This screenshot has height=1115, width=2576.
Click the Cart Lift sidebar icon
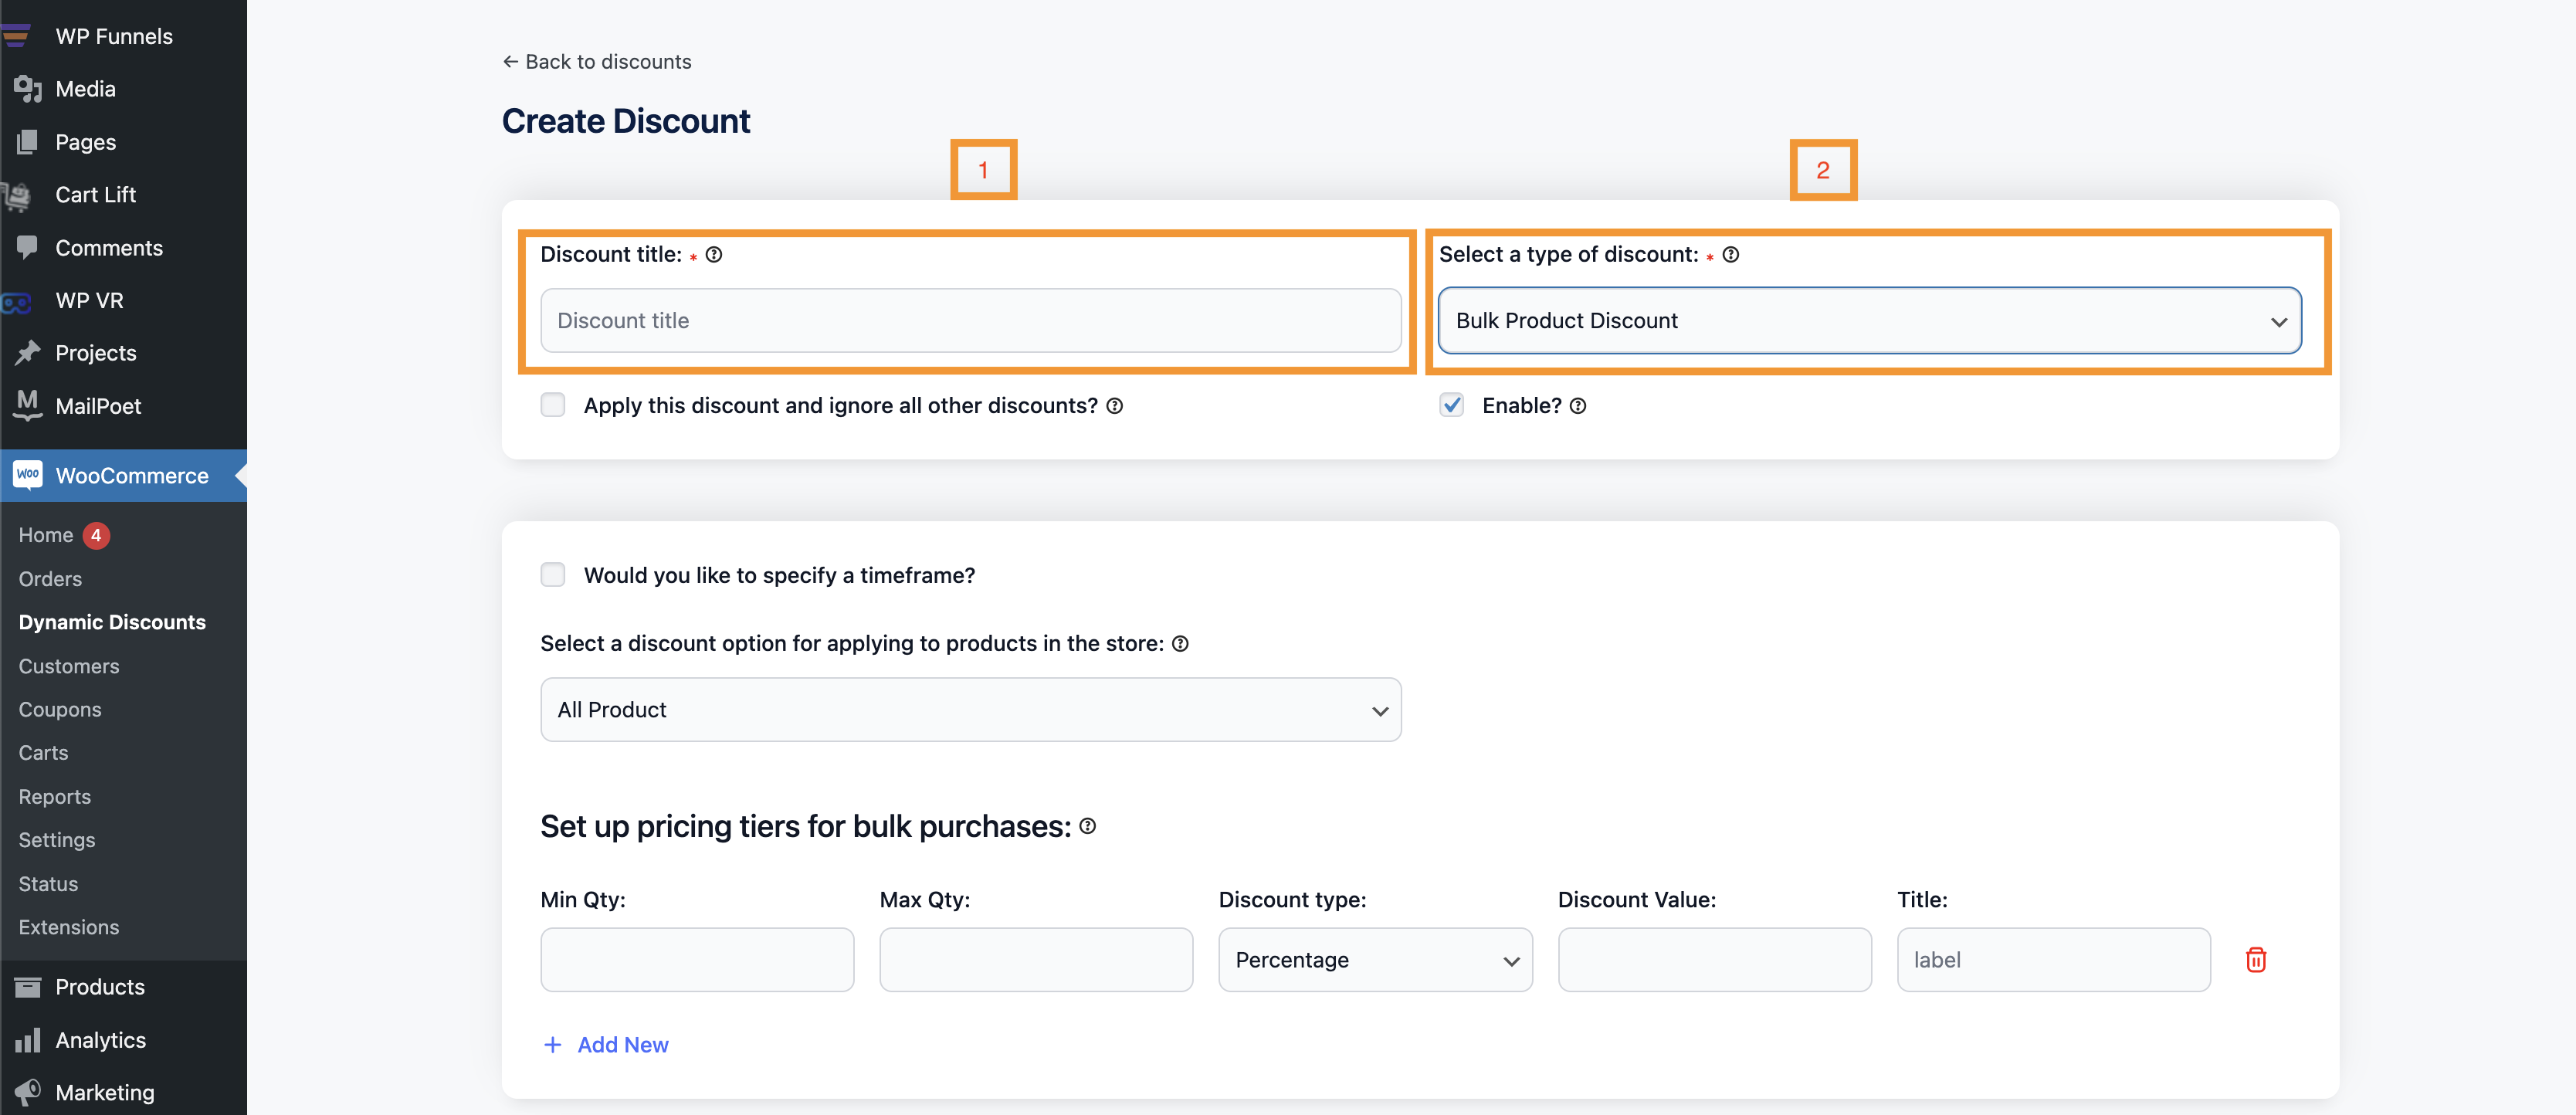[25, 194]
